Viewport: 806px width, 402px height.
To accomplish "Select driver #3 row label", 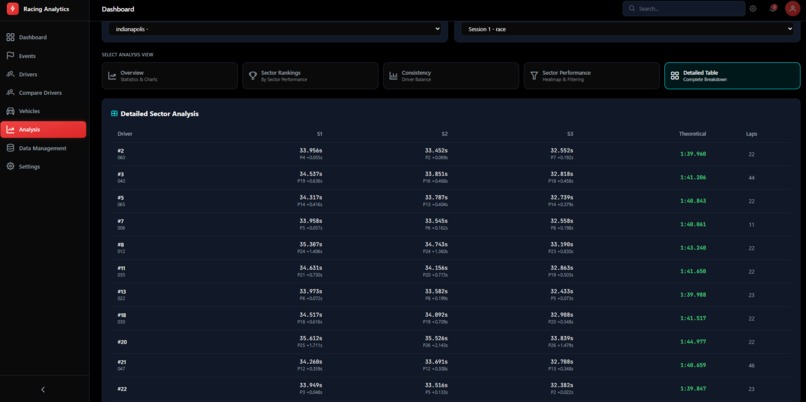I will point(121,174).
